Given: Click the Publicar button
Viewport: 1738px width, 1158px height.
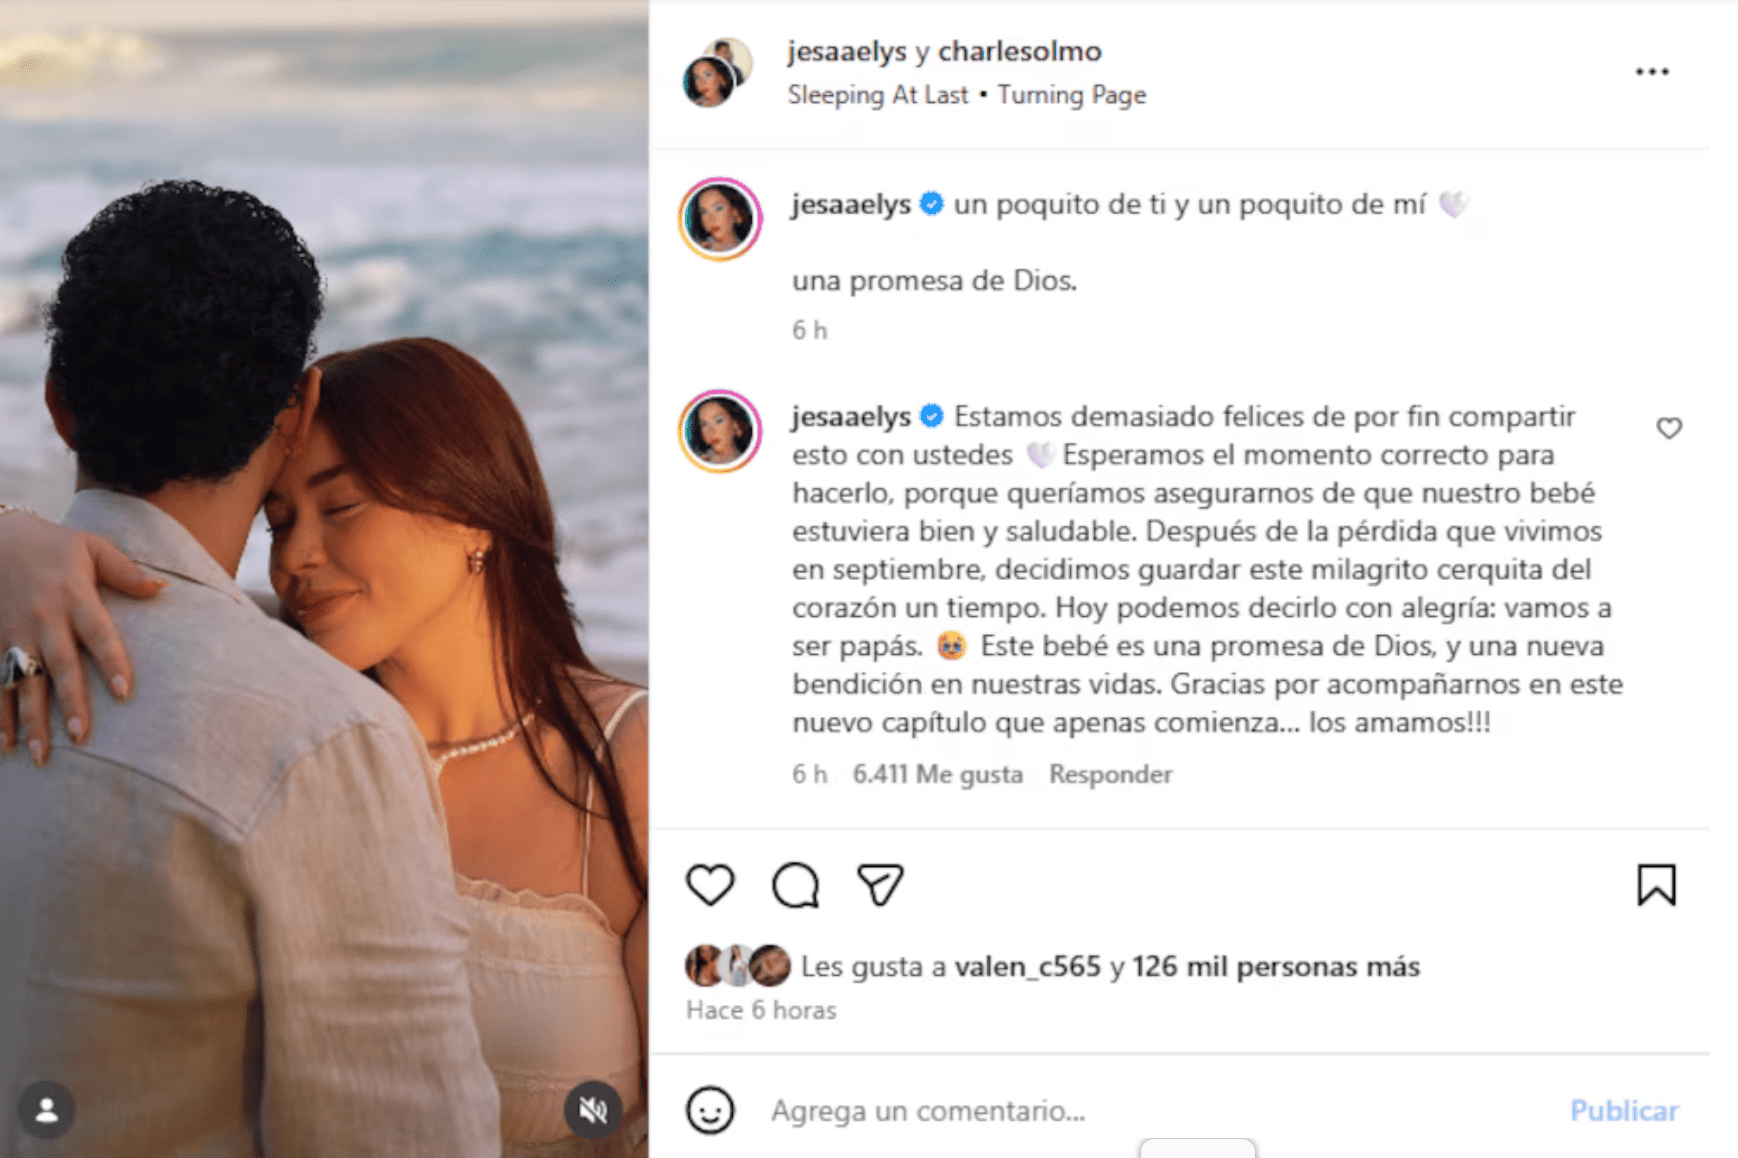Looking at the screenshot, I should [x=1624, y=1110].
